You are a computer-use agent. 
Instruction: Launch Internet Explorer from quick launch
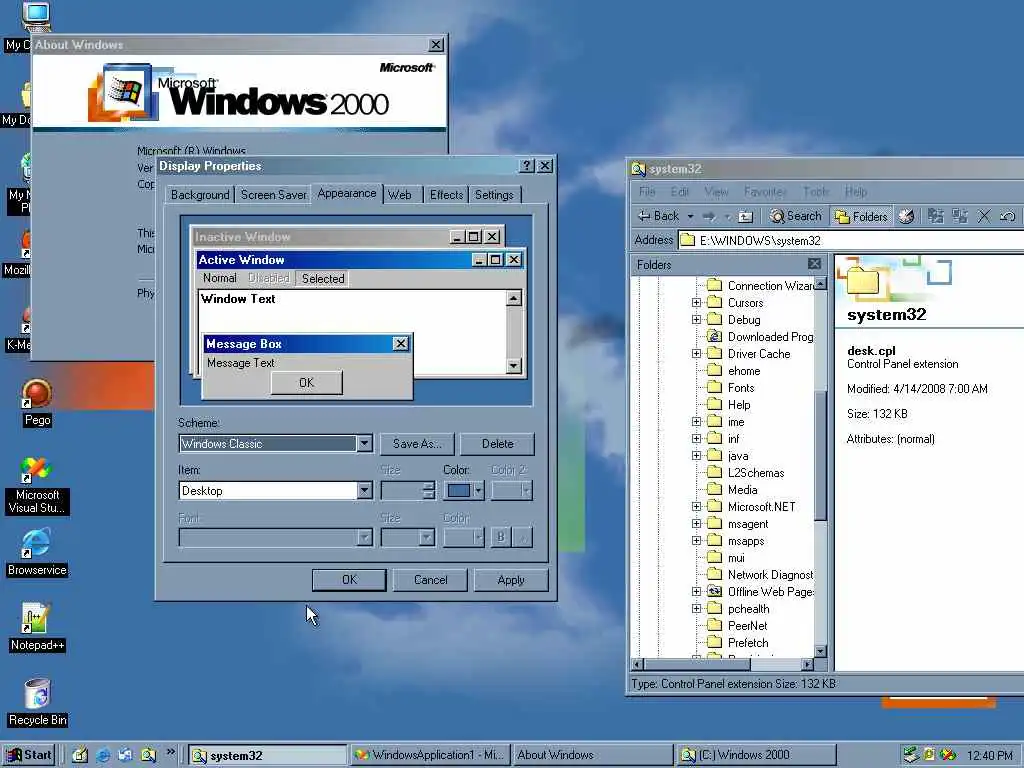tap(103, 755)
